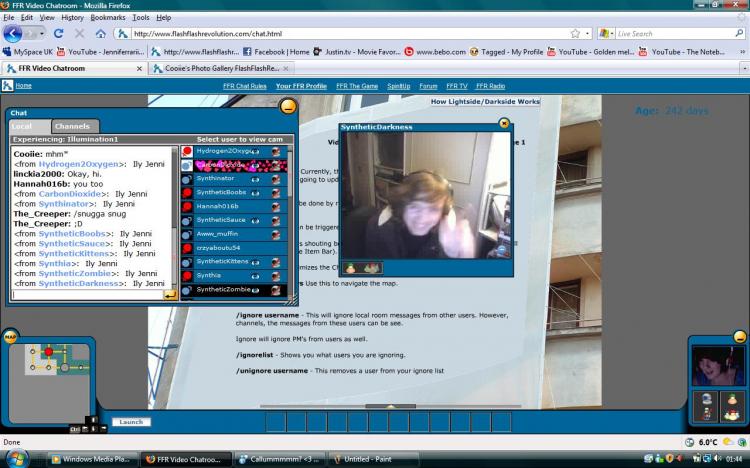Switch to the Channels chat tab
The height and width of the screenshot is (468, 750).
pyautogui.click(x=72, y=127)
